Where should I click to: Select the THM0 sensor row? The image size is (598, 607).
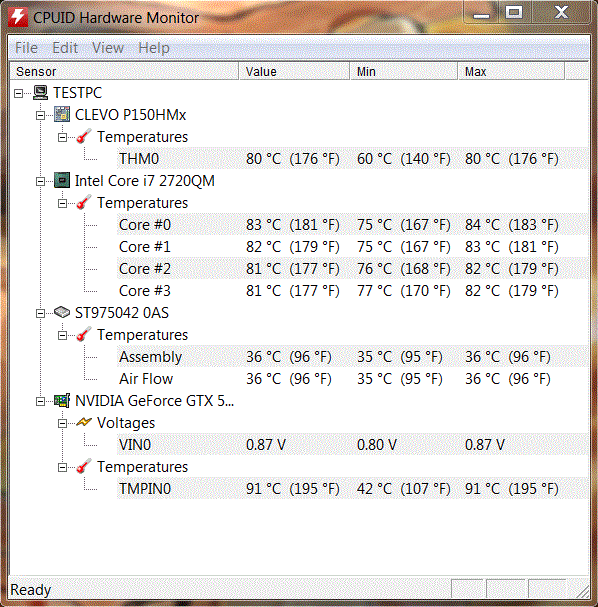[352, 159]
